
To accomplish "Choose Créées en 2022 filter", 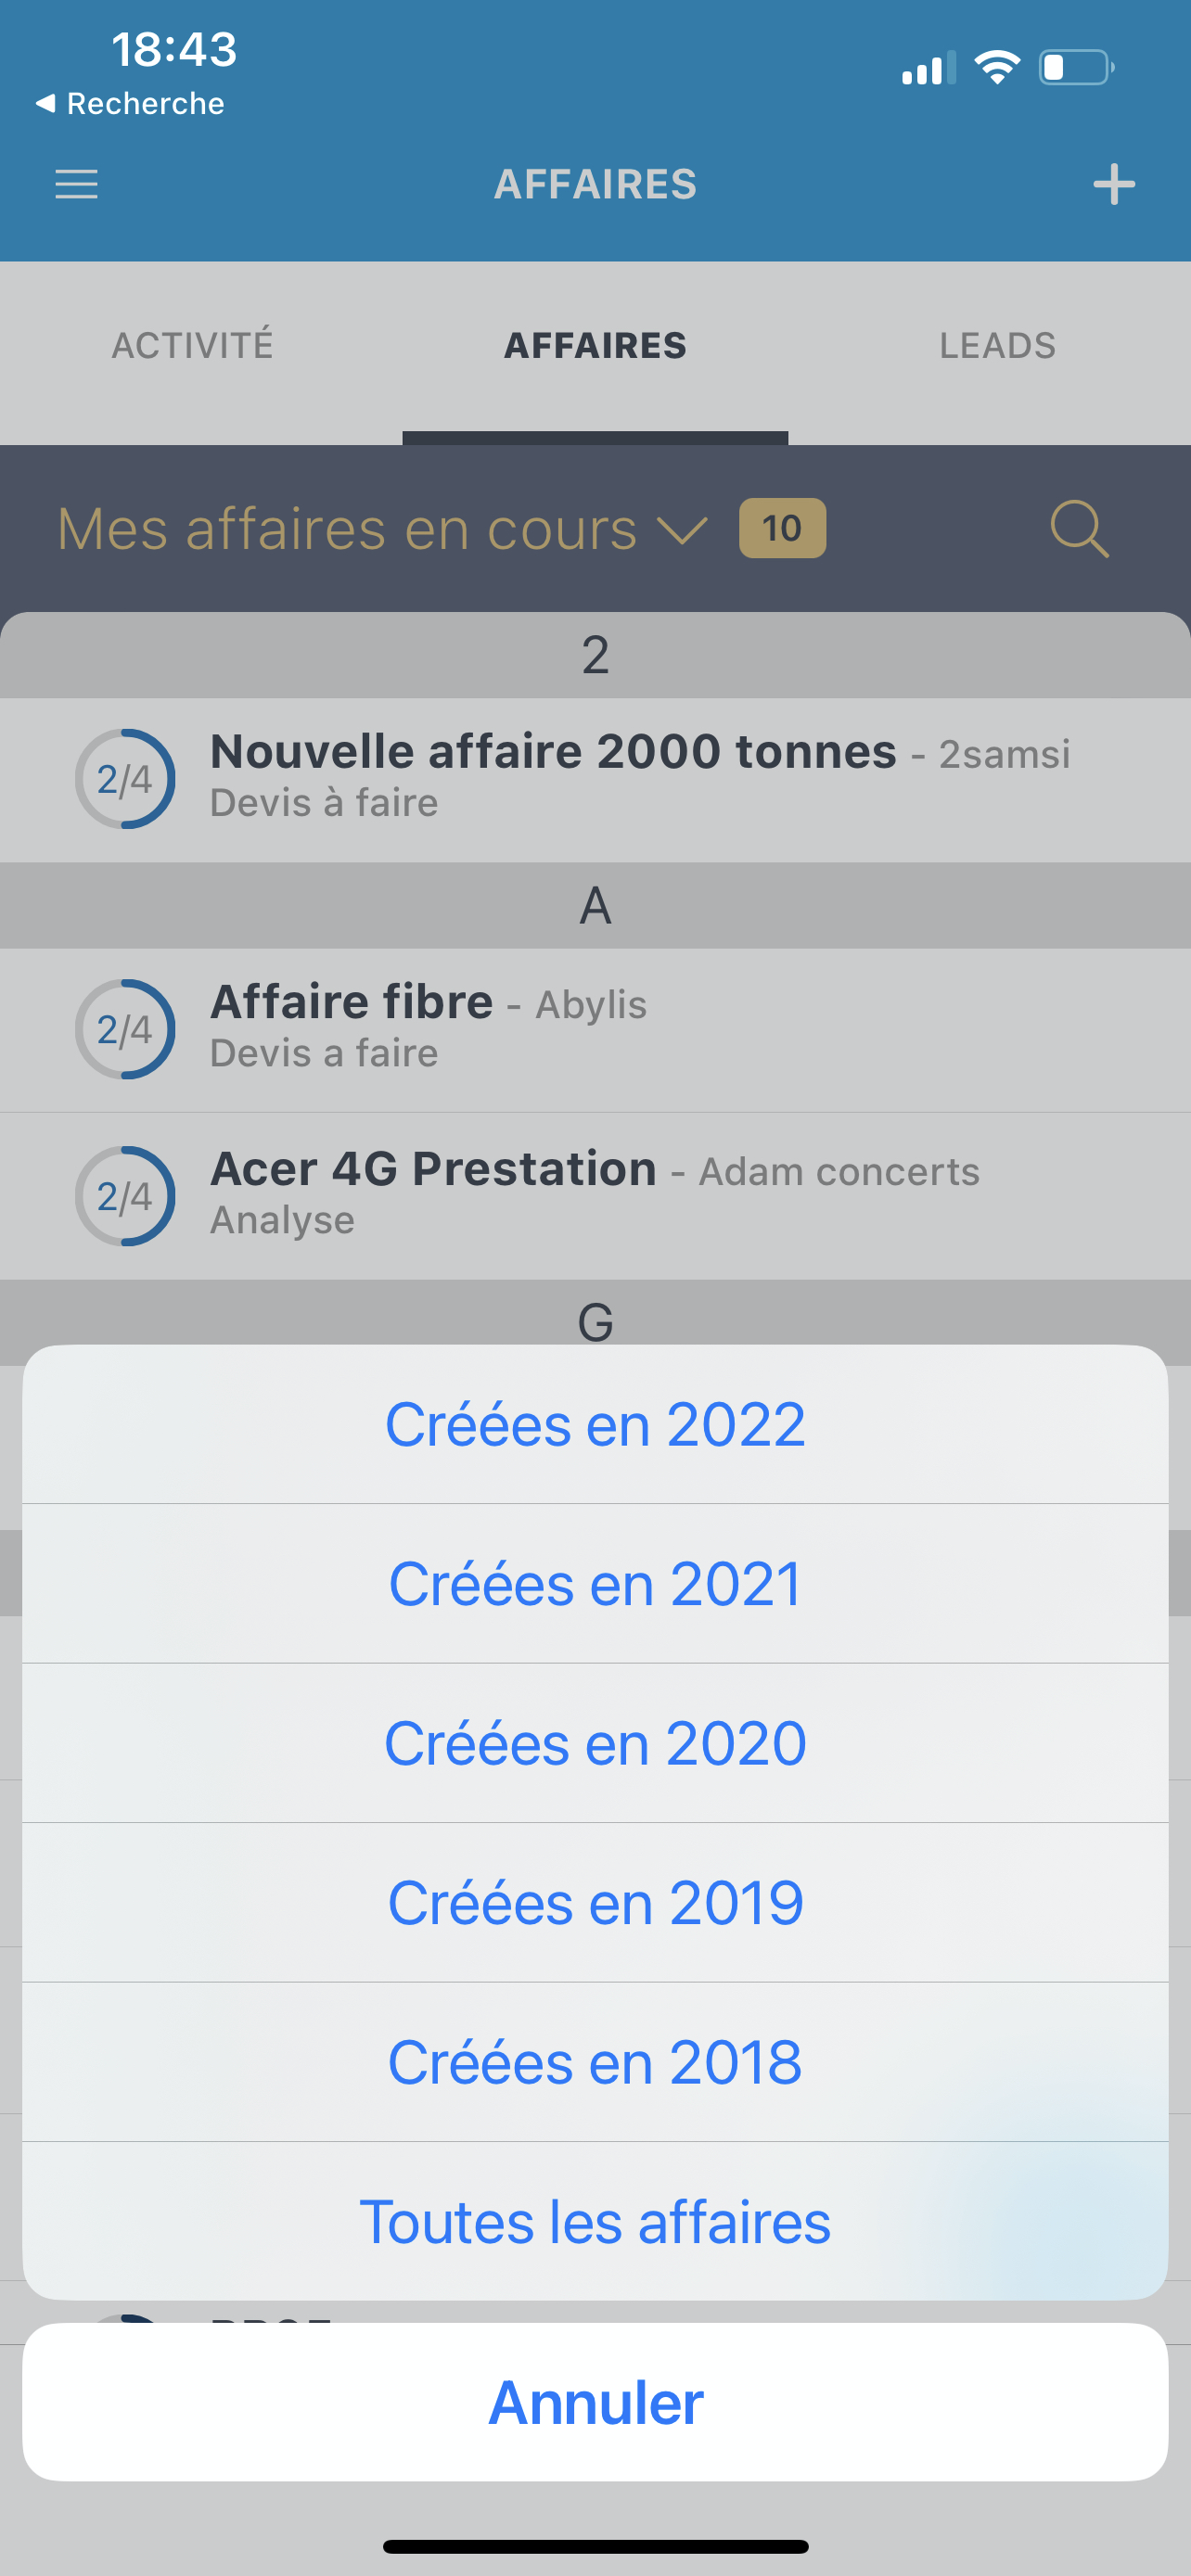I will (x=595, y=1424).
